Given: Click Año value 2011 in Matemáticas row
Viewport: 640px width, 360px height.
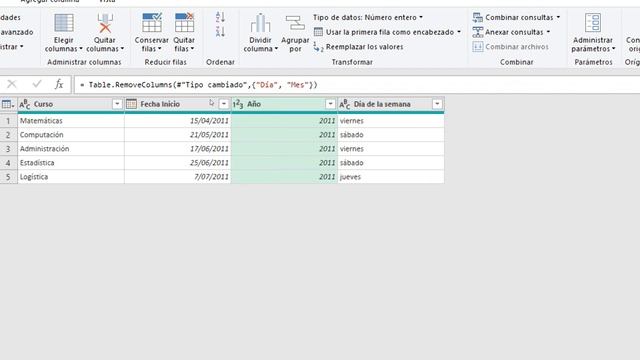Looking at the screenshot, I should click(x=284, y=121).
